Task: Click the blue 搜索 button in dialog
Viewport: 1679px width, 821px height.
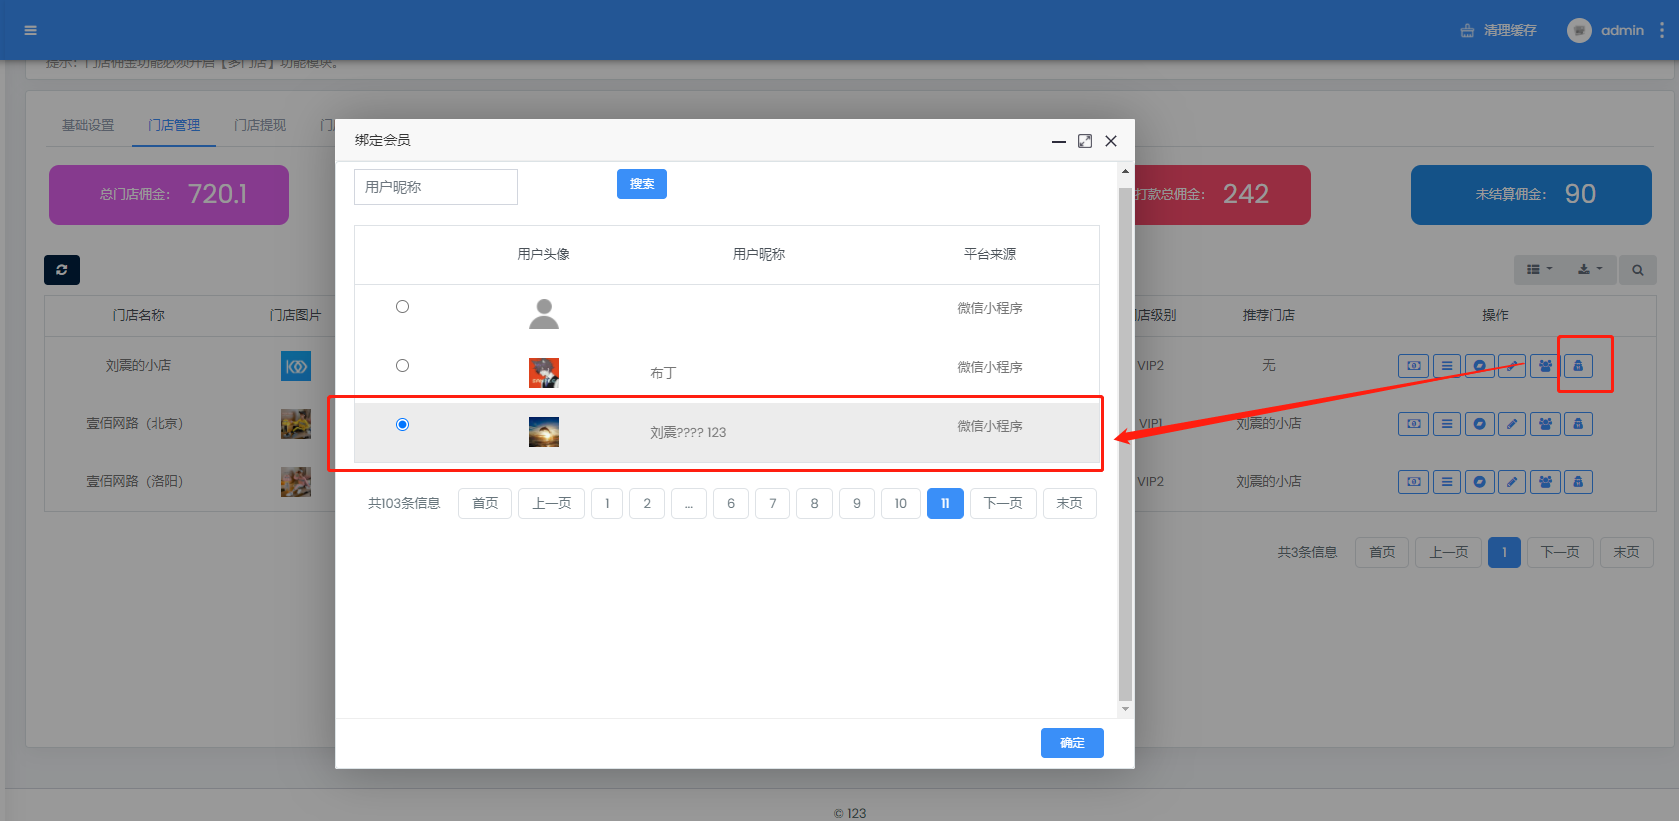Action: point(642,184)
